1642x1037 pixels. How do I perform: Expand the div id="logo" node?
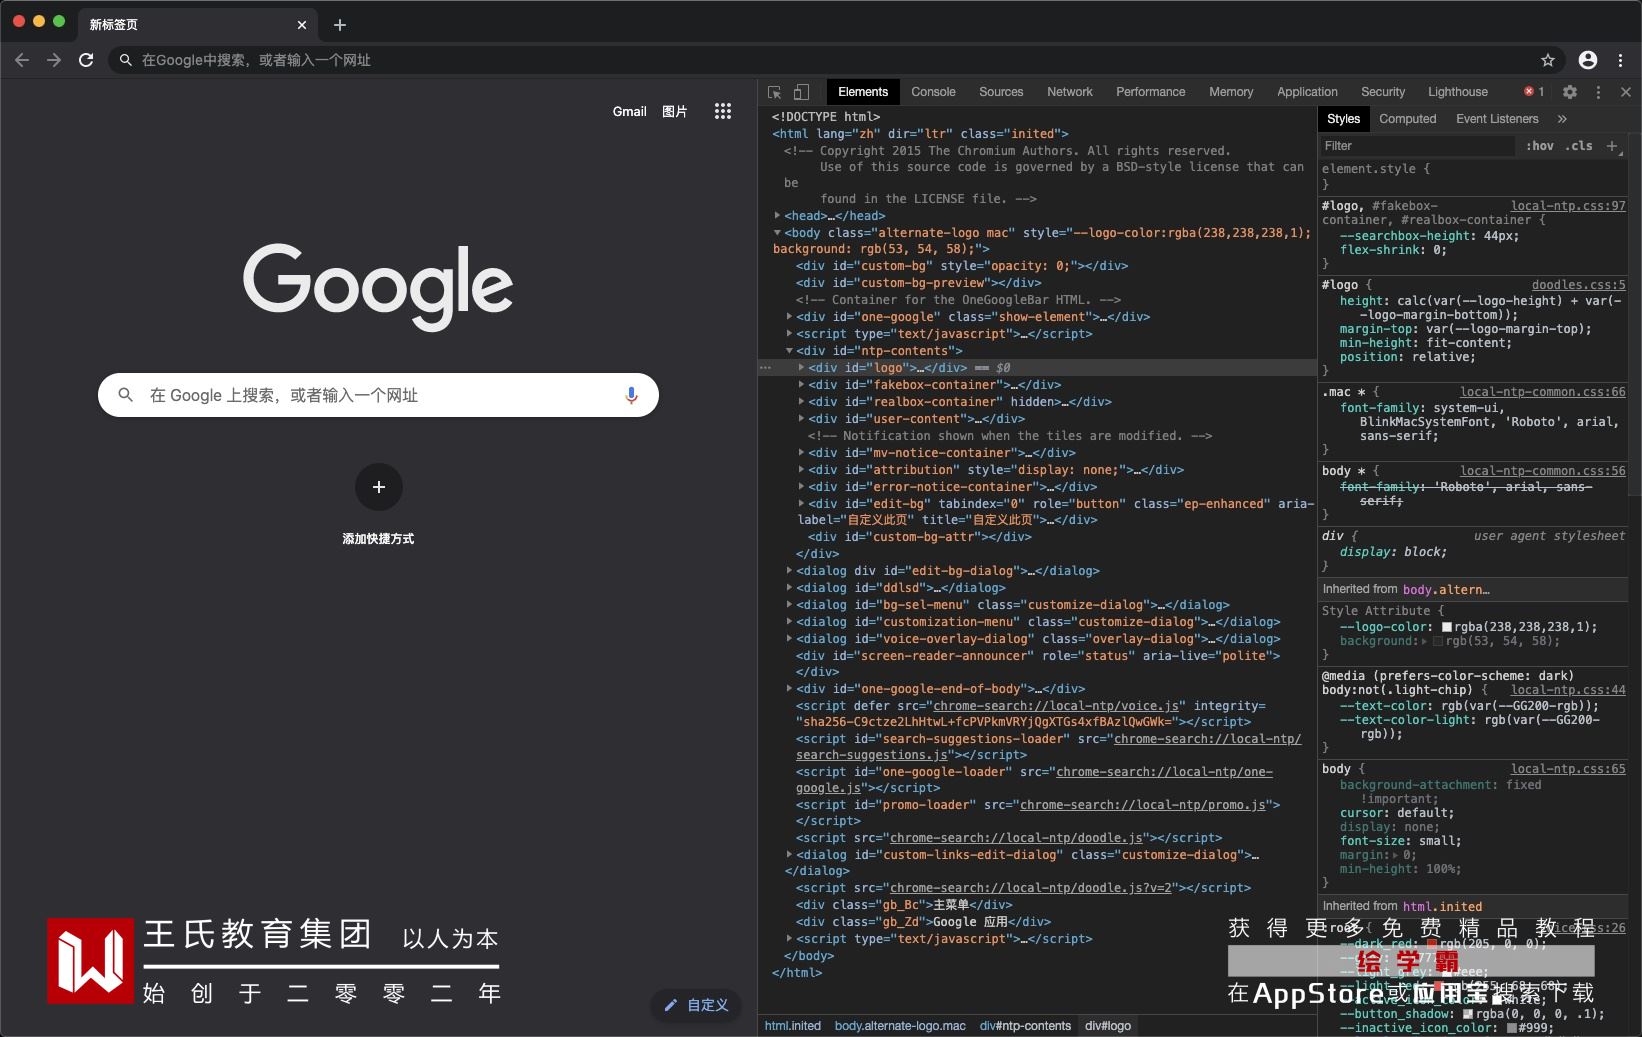click(x=801, y=368)
